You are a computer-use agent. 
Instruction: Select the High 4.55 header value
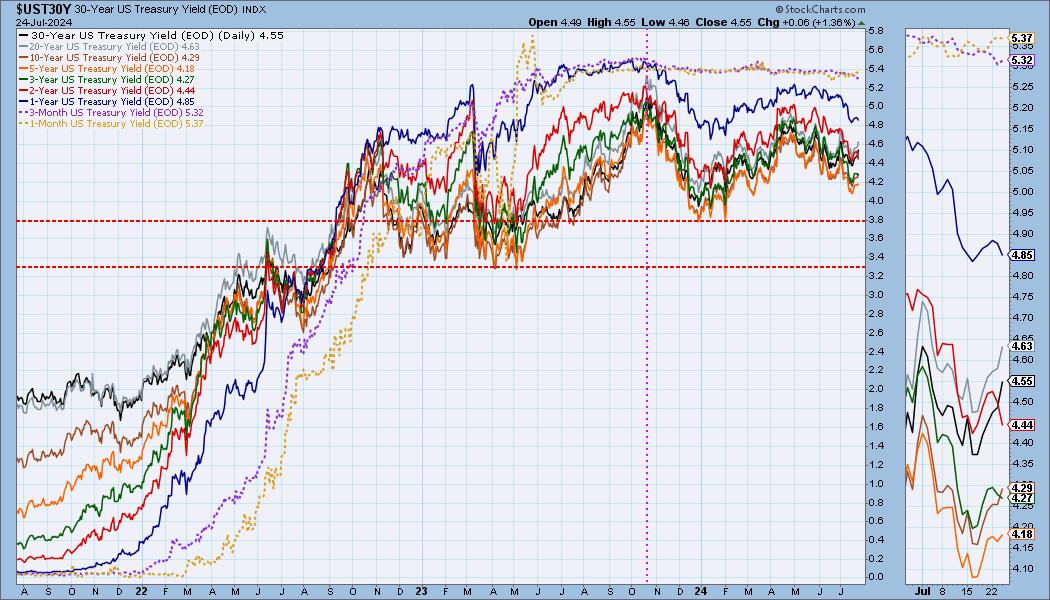pyautogui.click(x=611, y=22)
